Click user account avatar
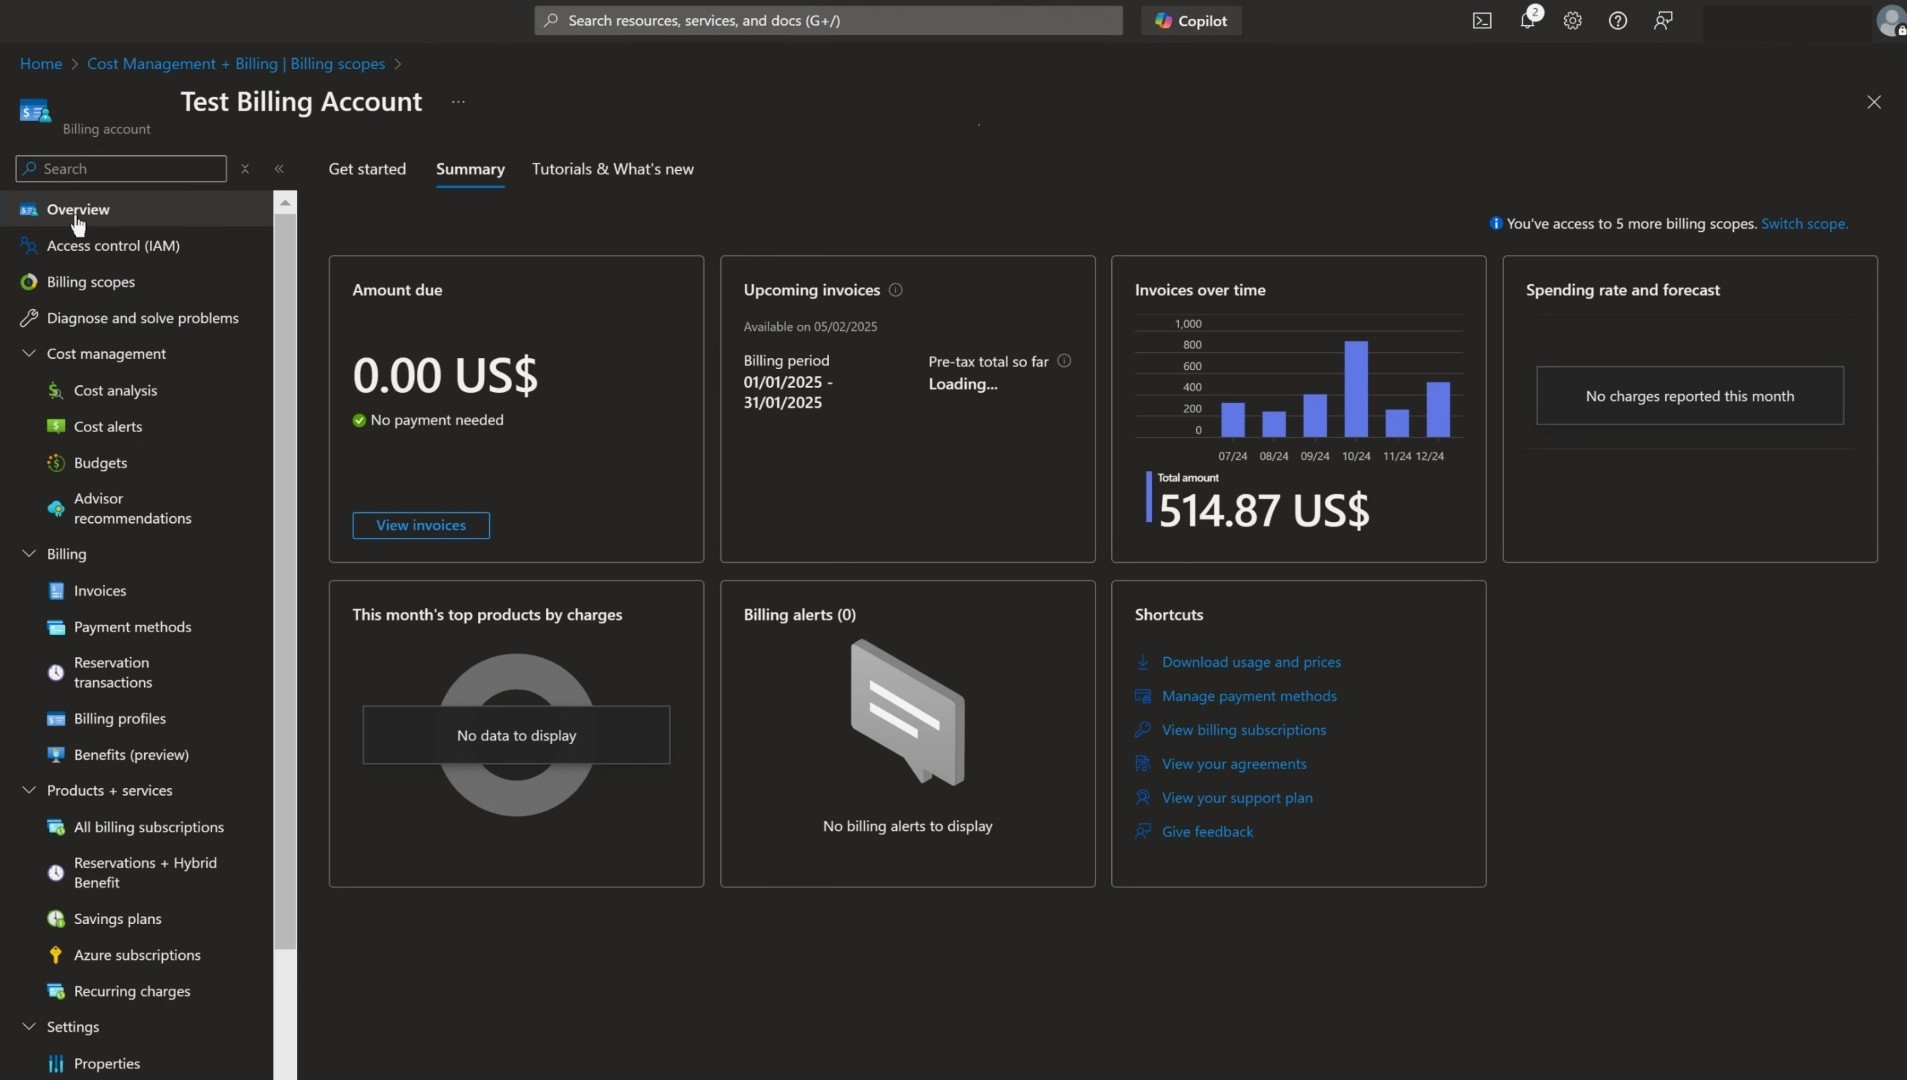This screenshot has width=1907, height=1080. pyautogui.click(x=1890, y=20)
